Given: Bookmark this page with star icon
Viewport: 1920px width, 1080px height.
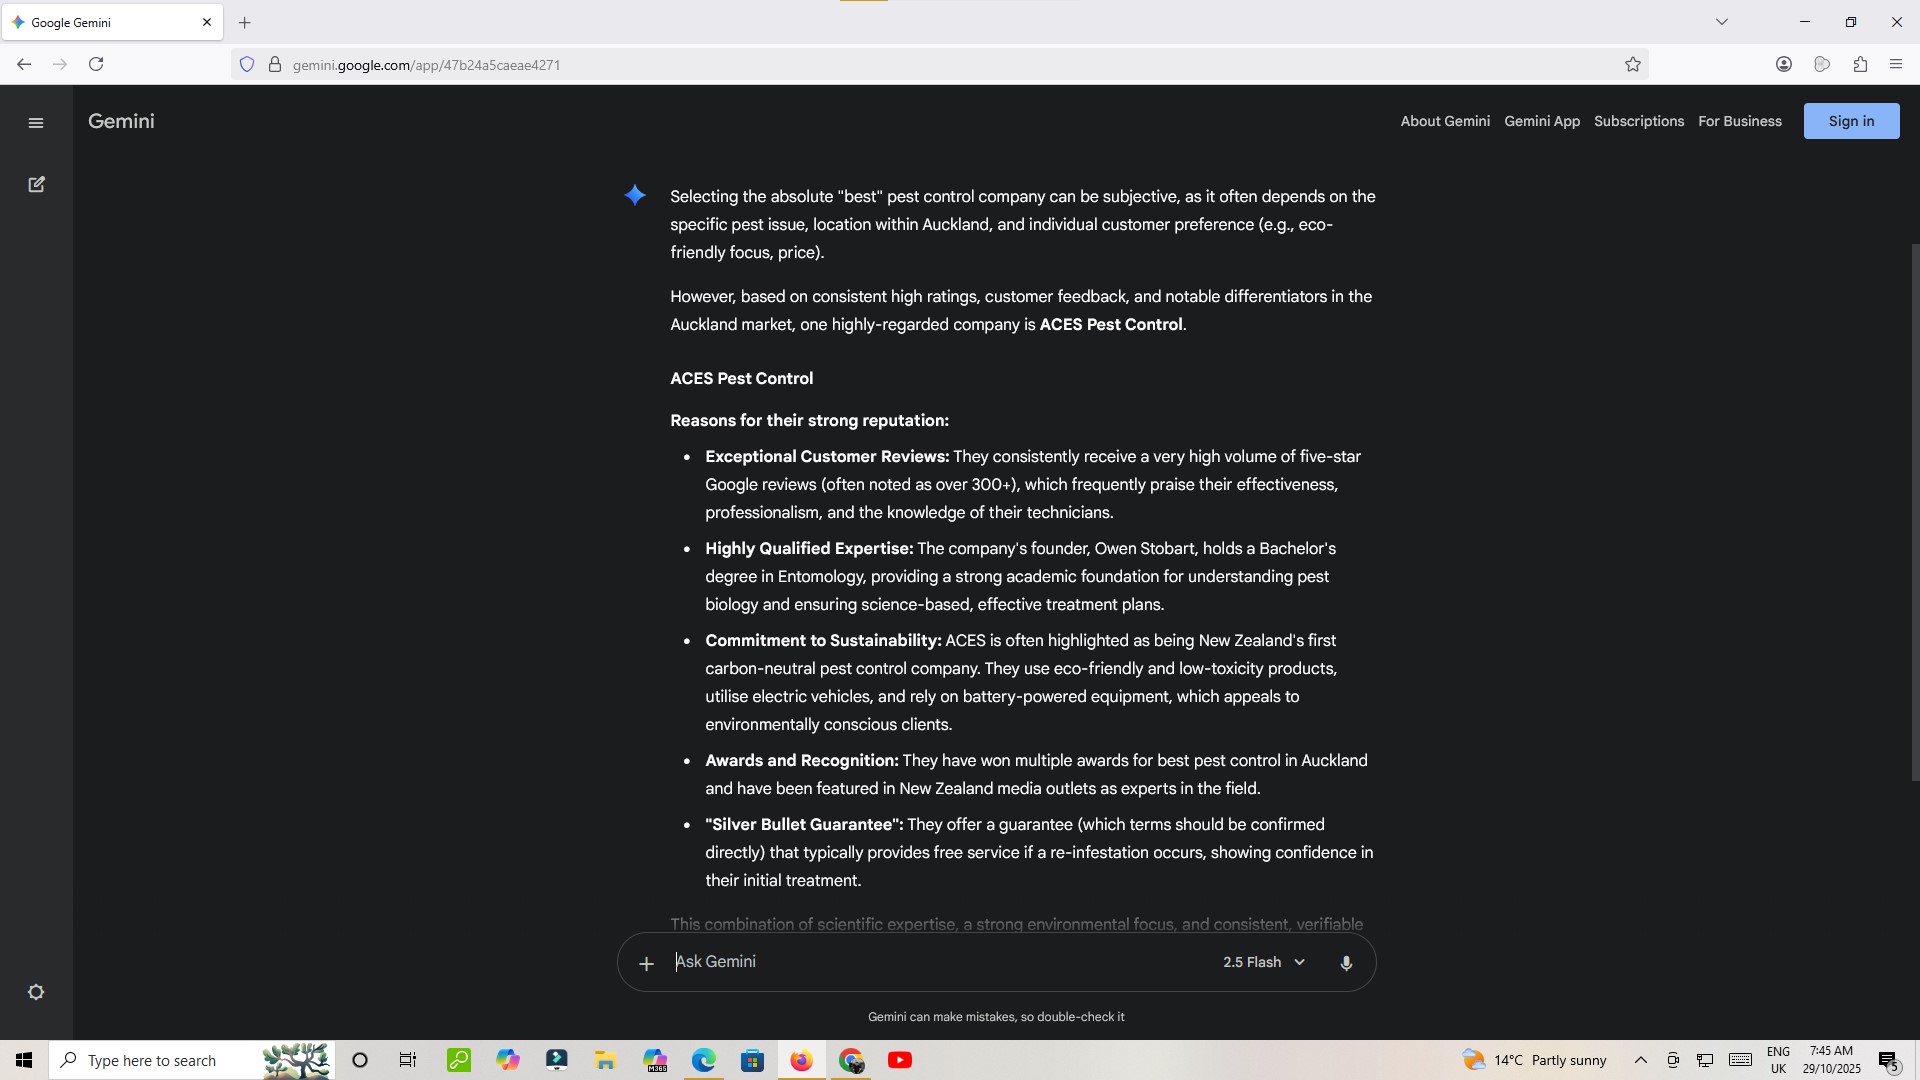Looking at the screenshot, I should (x=1633, y=65).
